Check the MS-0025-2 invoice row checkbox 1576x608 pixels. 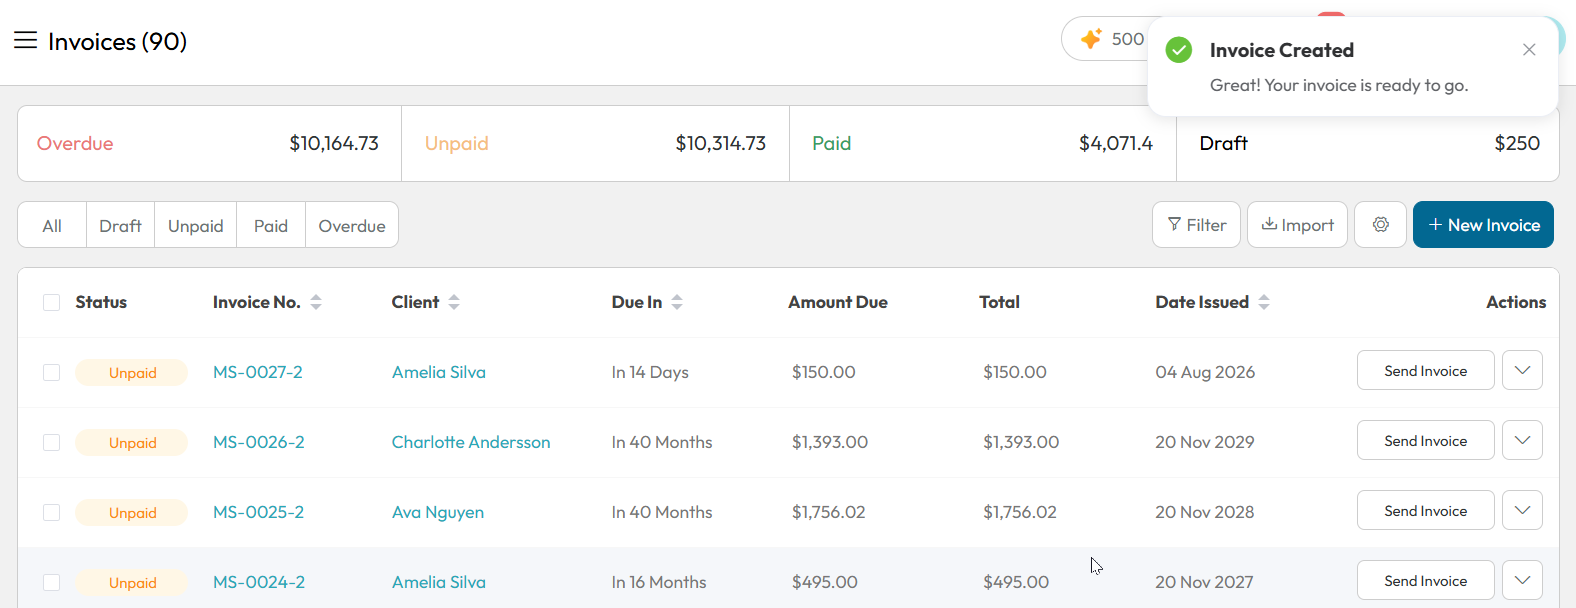[52, 512]
